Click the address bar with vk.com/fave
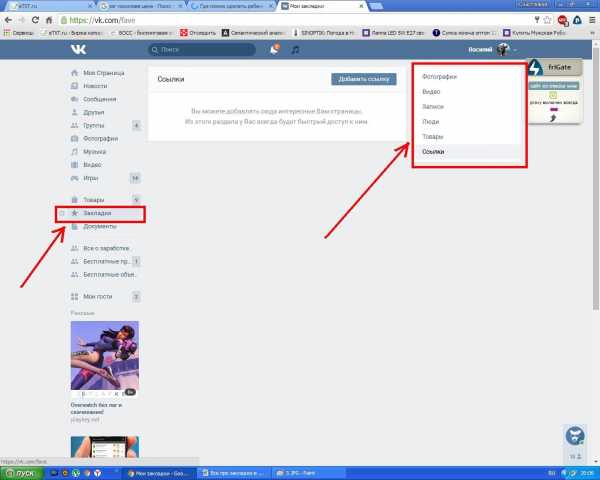This screenshot has height=480, width=600. (295, 20)
